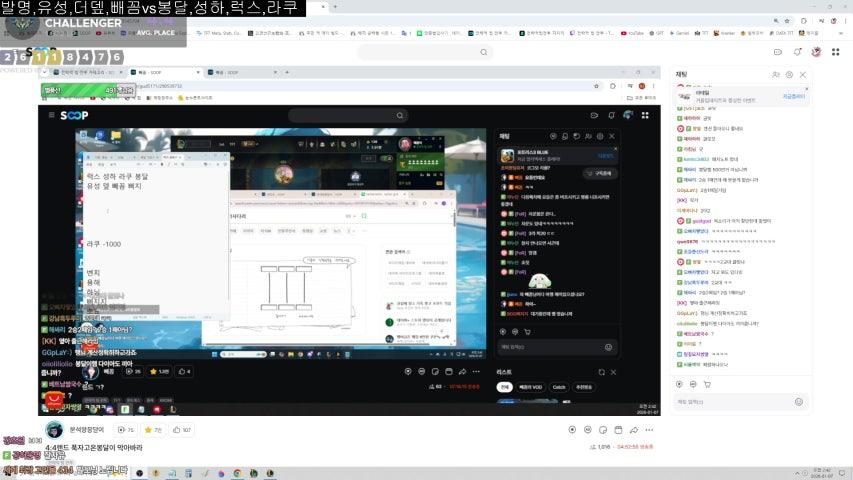Click the subscribe button in the inner chat
The width and height of the screenshot is (853, 480).
click(601, 173)
